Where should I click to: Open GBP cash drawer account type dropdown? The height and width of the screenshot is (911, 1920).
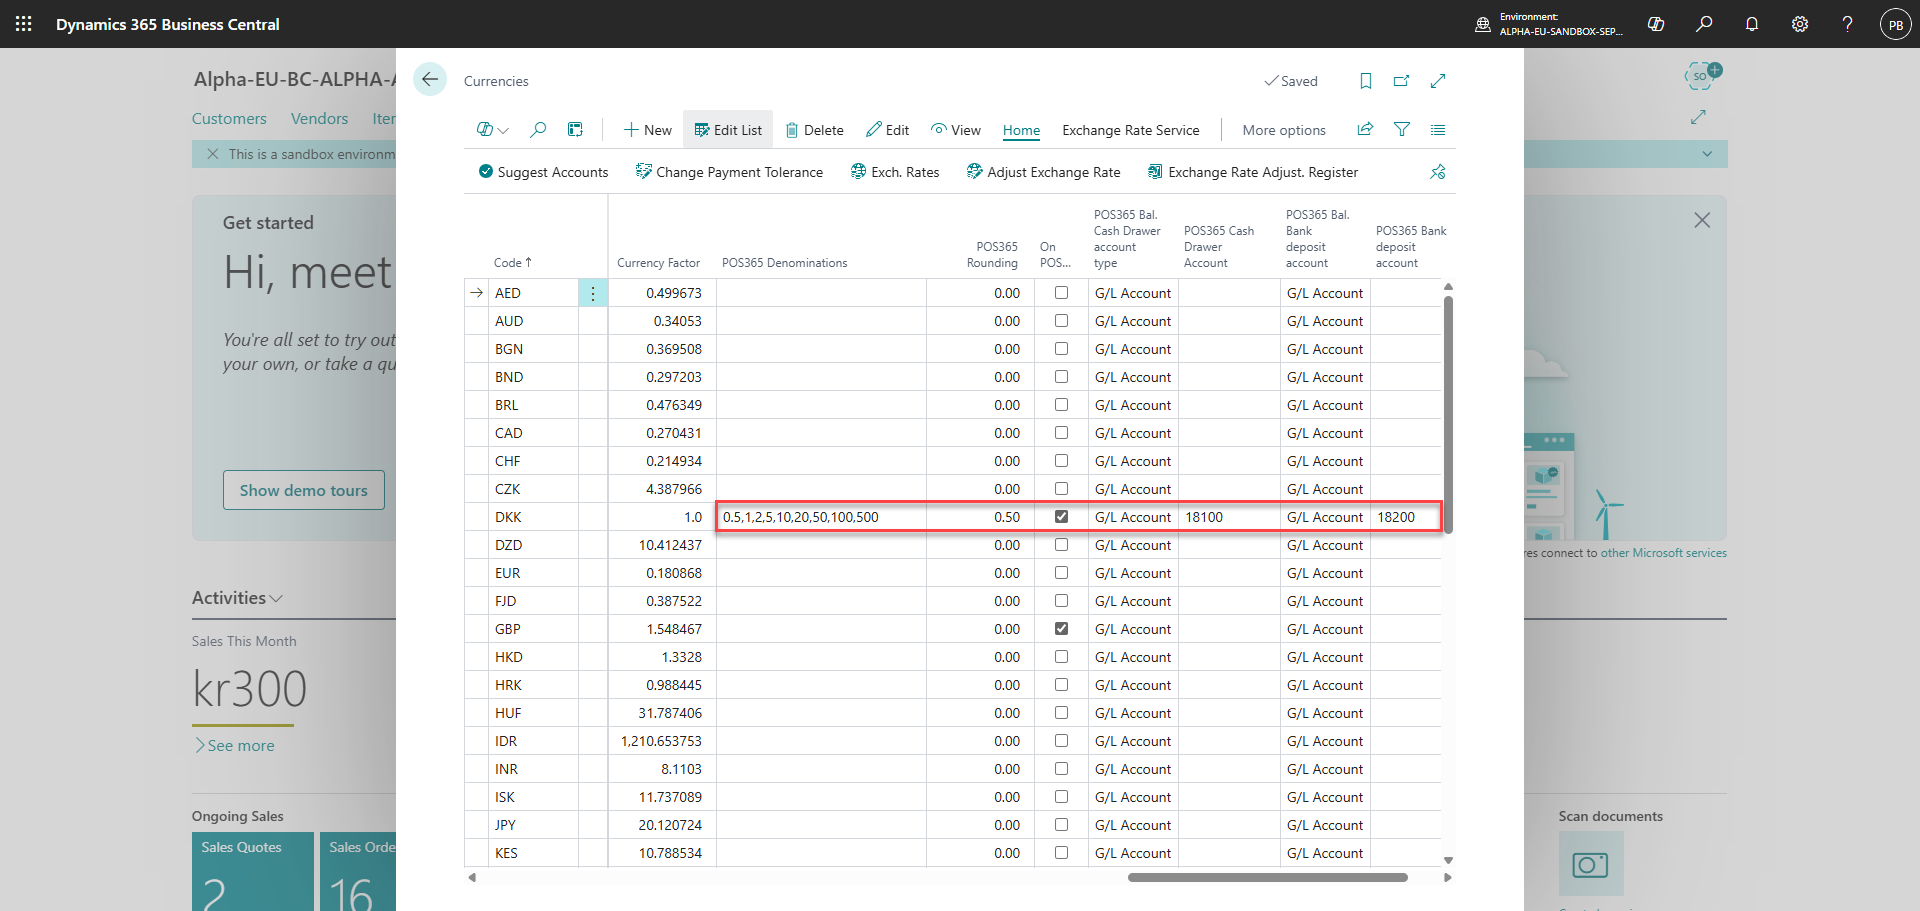1132,629
